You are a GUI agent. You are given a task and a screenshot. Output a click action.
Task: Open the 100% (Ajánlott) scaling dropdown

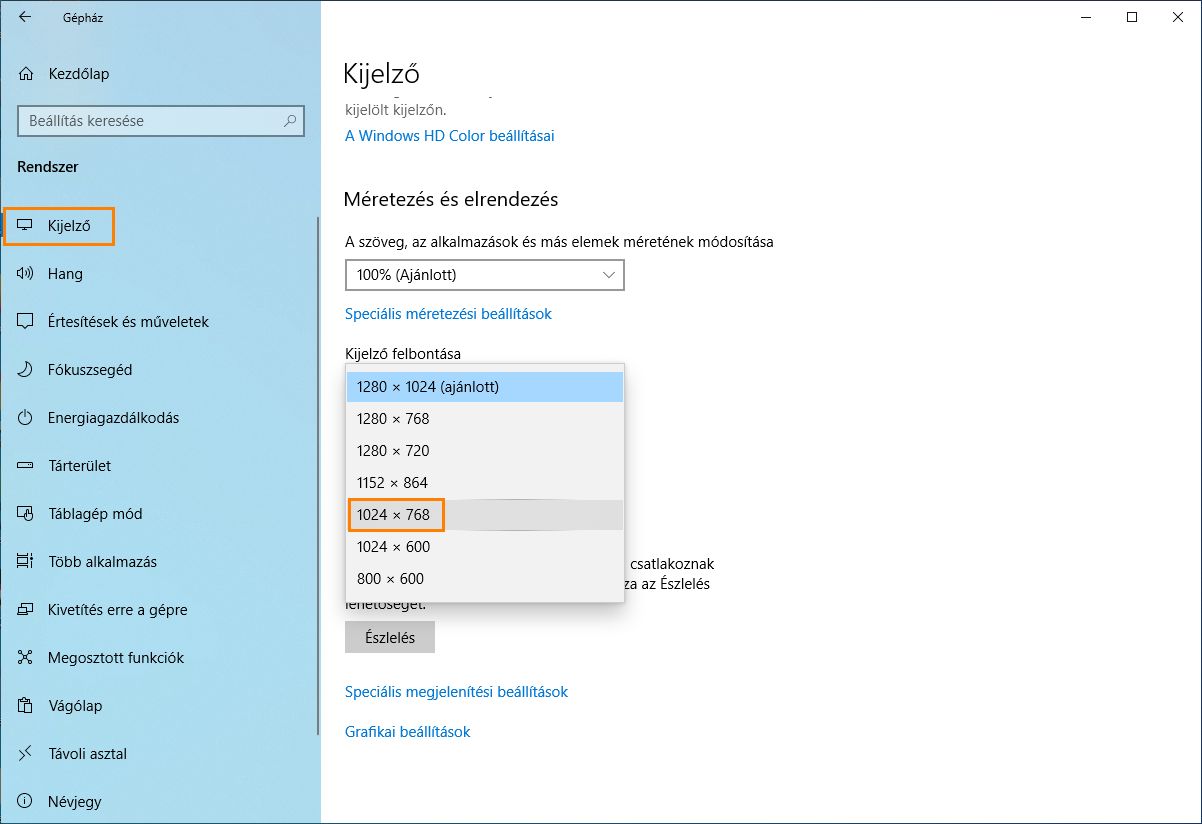(484, 274)
